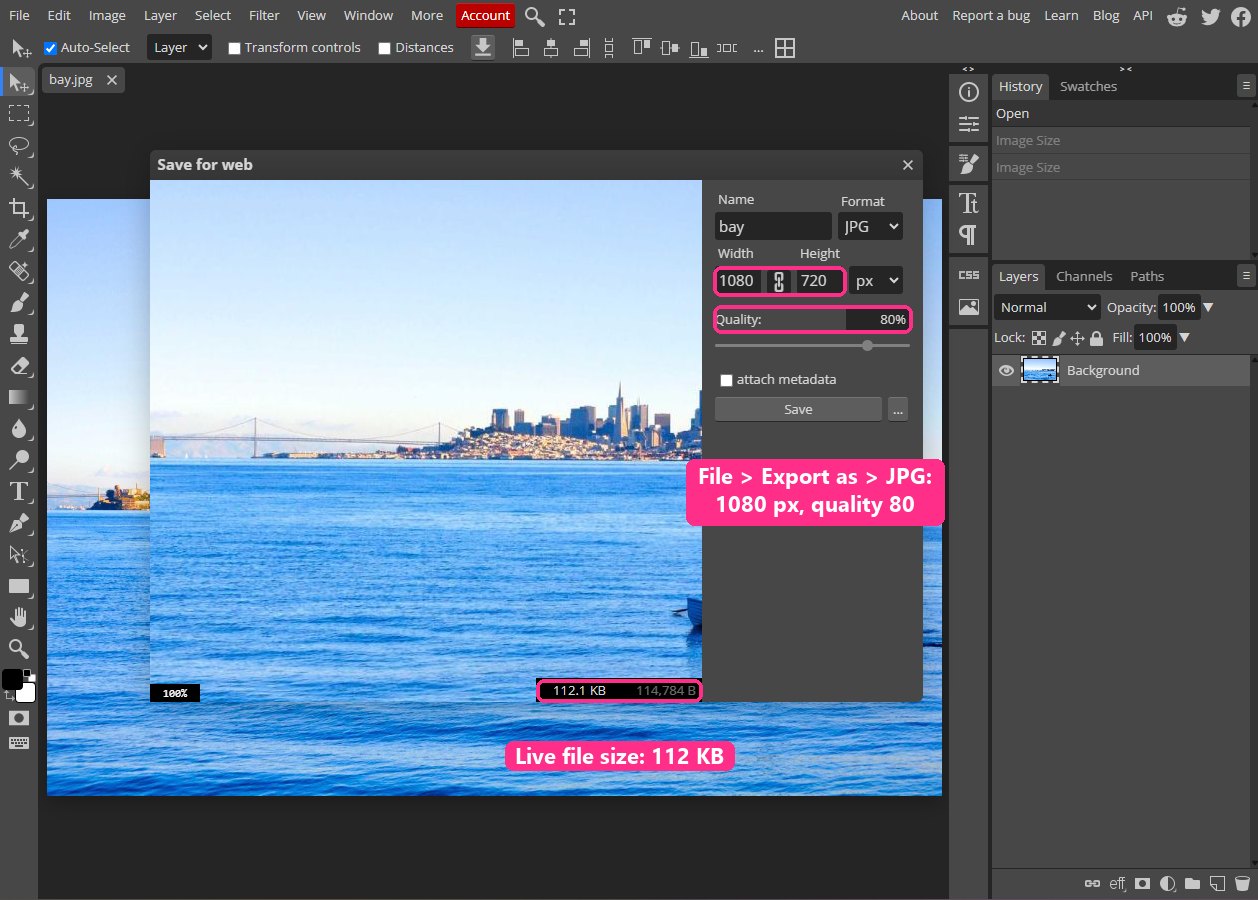Click the download icon in options bar

(x=483, y=48)
